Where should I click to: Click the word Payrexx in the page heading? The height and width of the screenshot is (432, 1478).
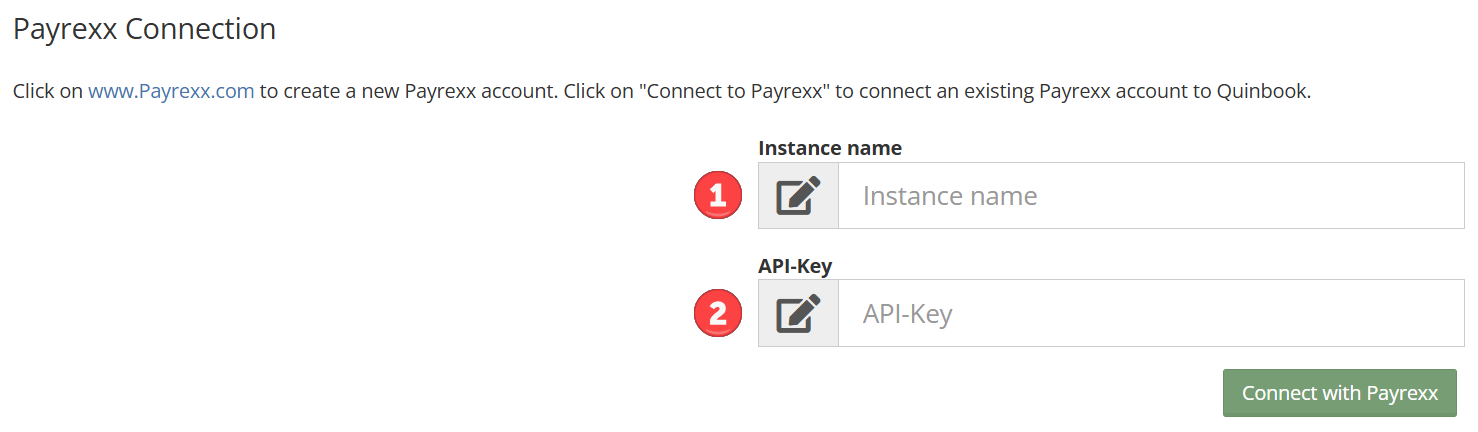click(x=66, y=29)
